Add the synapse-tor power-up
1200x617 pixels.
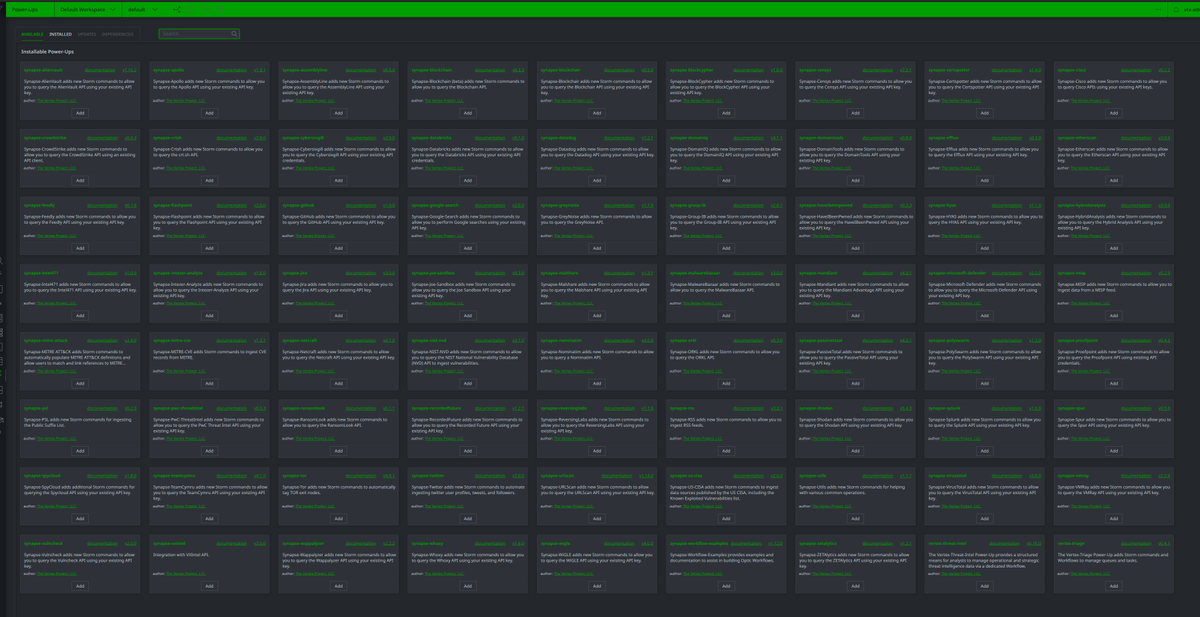tap(338, 519)
